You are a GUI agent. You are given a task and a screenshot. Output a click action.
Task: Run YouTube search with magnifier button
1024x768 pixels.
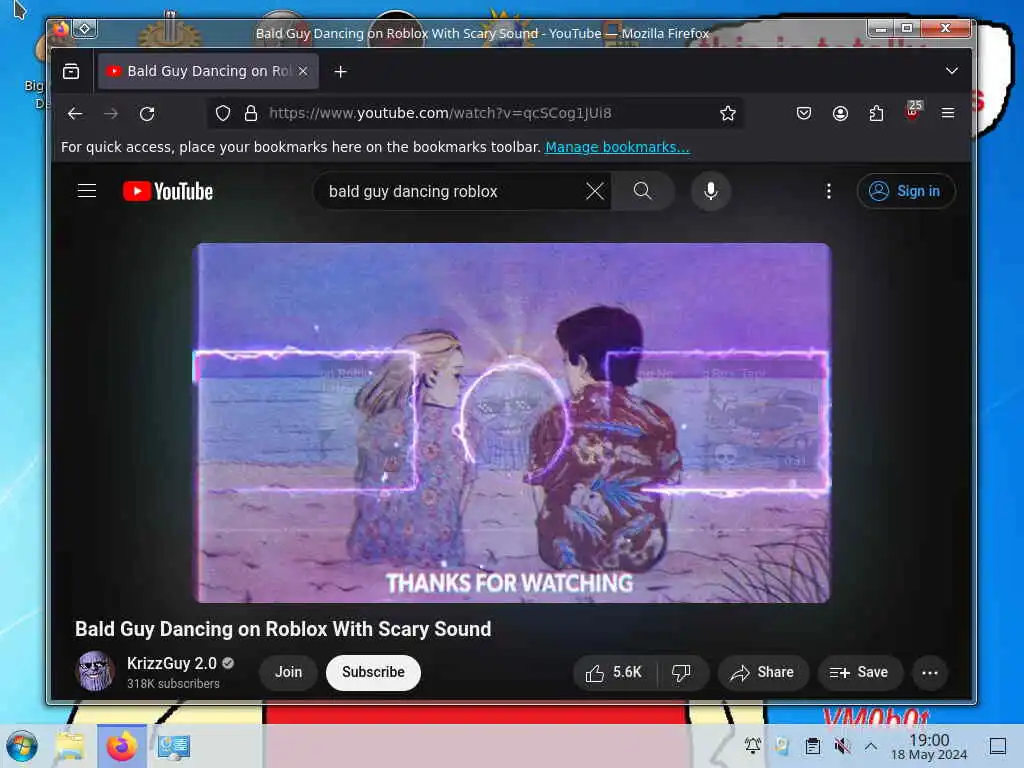(643, 191)
